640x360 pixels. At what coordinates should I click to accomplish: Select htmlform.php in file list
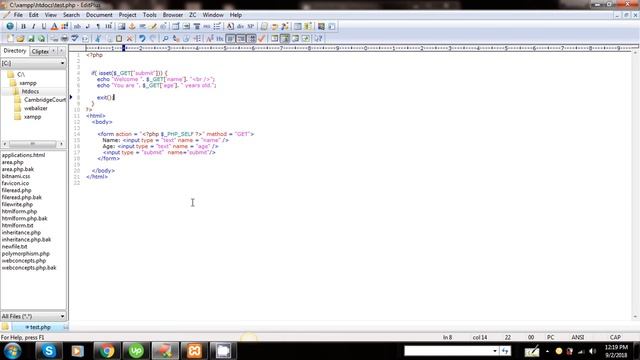(19, 211)
